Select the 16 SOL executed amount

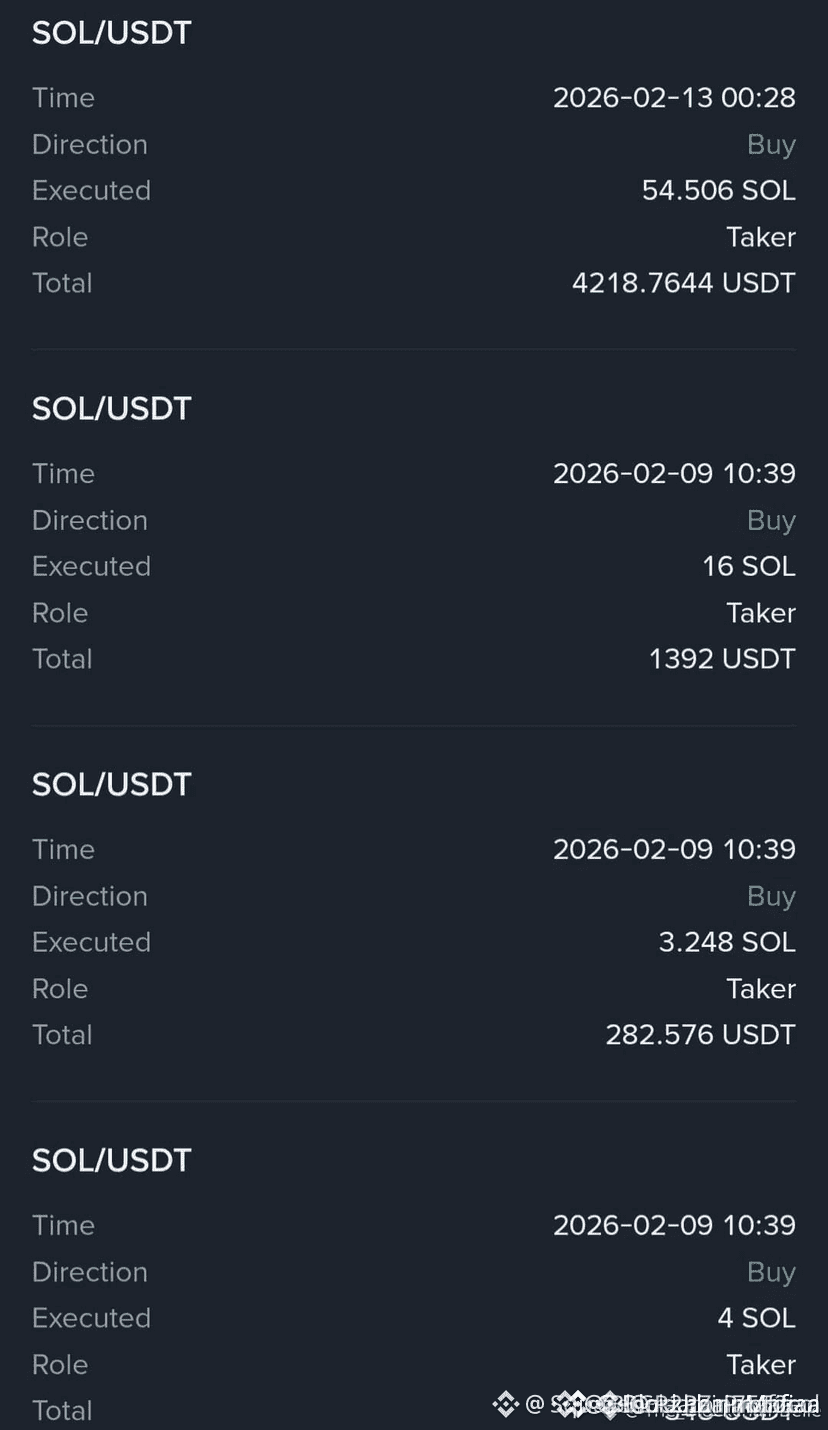(x=749, y=566)
